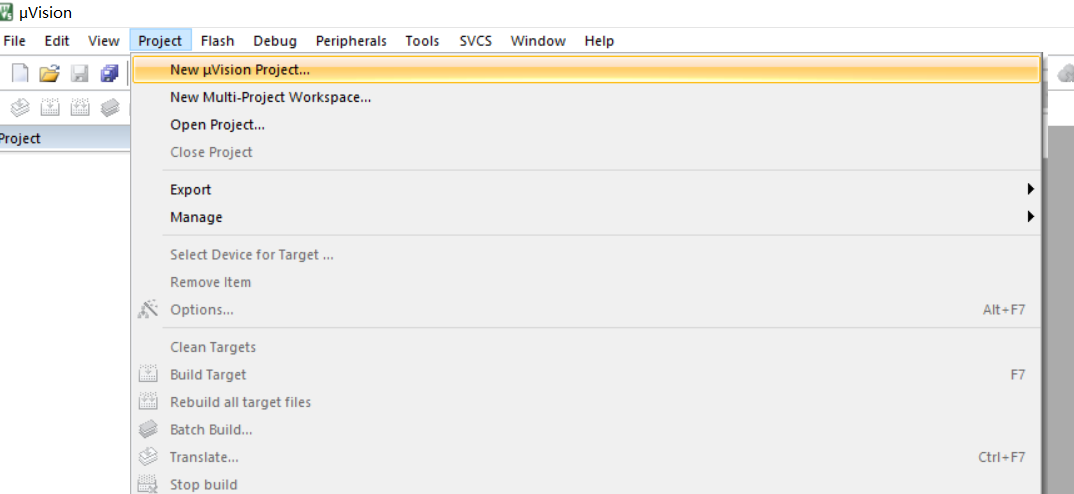Click the Batch Build stack icon in the toolbar

point(110,107)
